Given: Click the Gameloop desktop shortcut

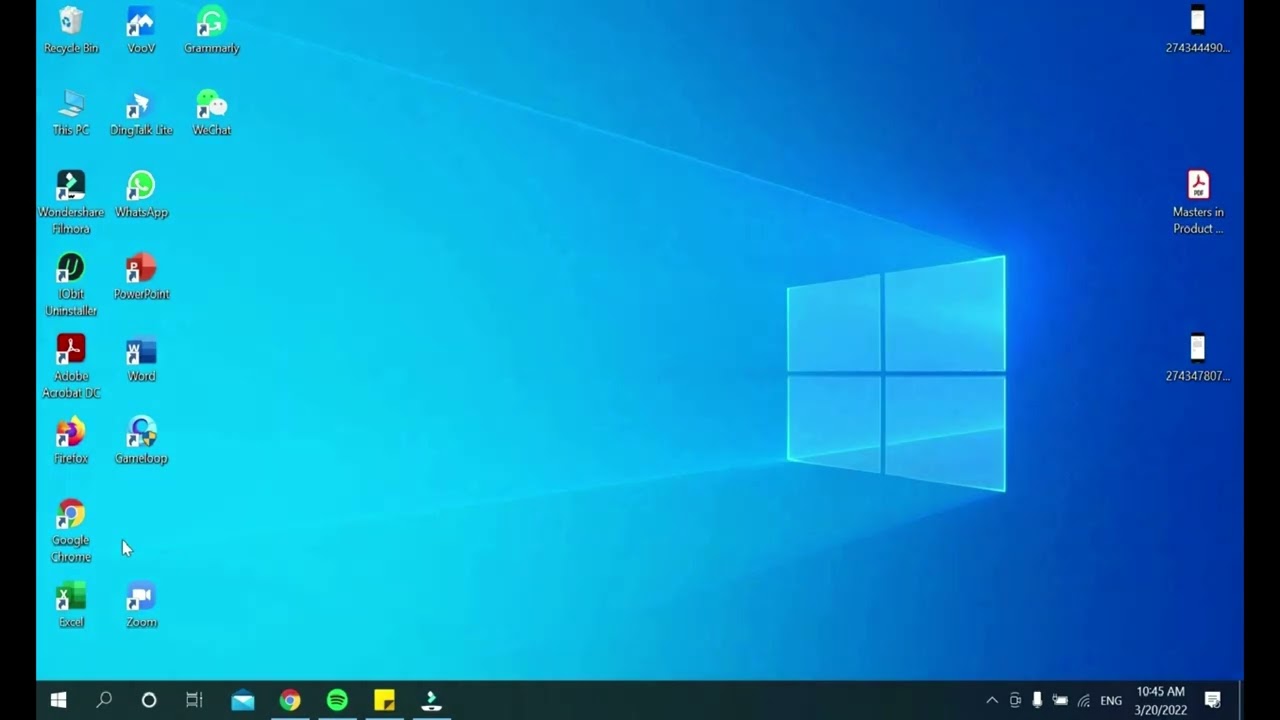Looking at the screenshot, I should tap(141, 440).
